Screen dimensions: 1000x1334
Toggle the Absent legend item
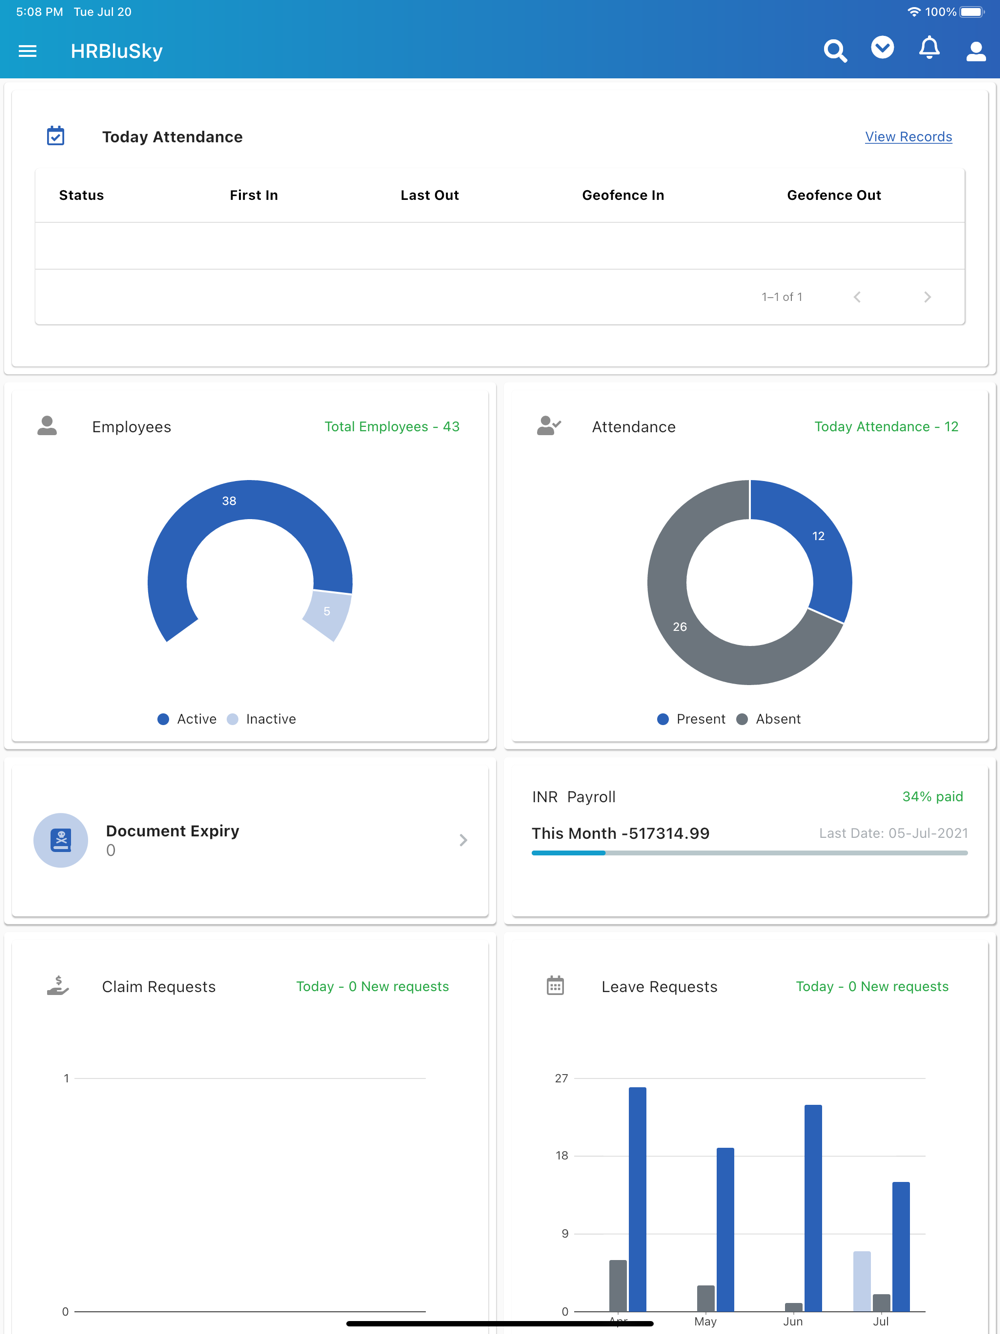(768, 719)
